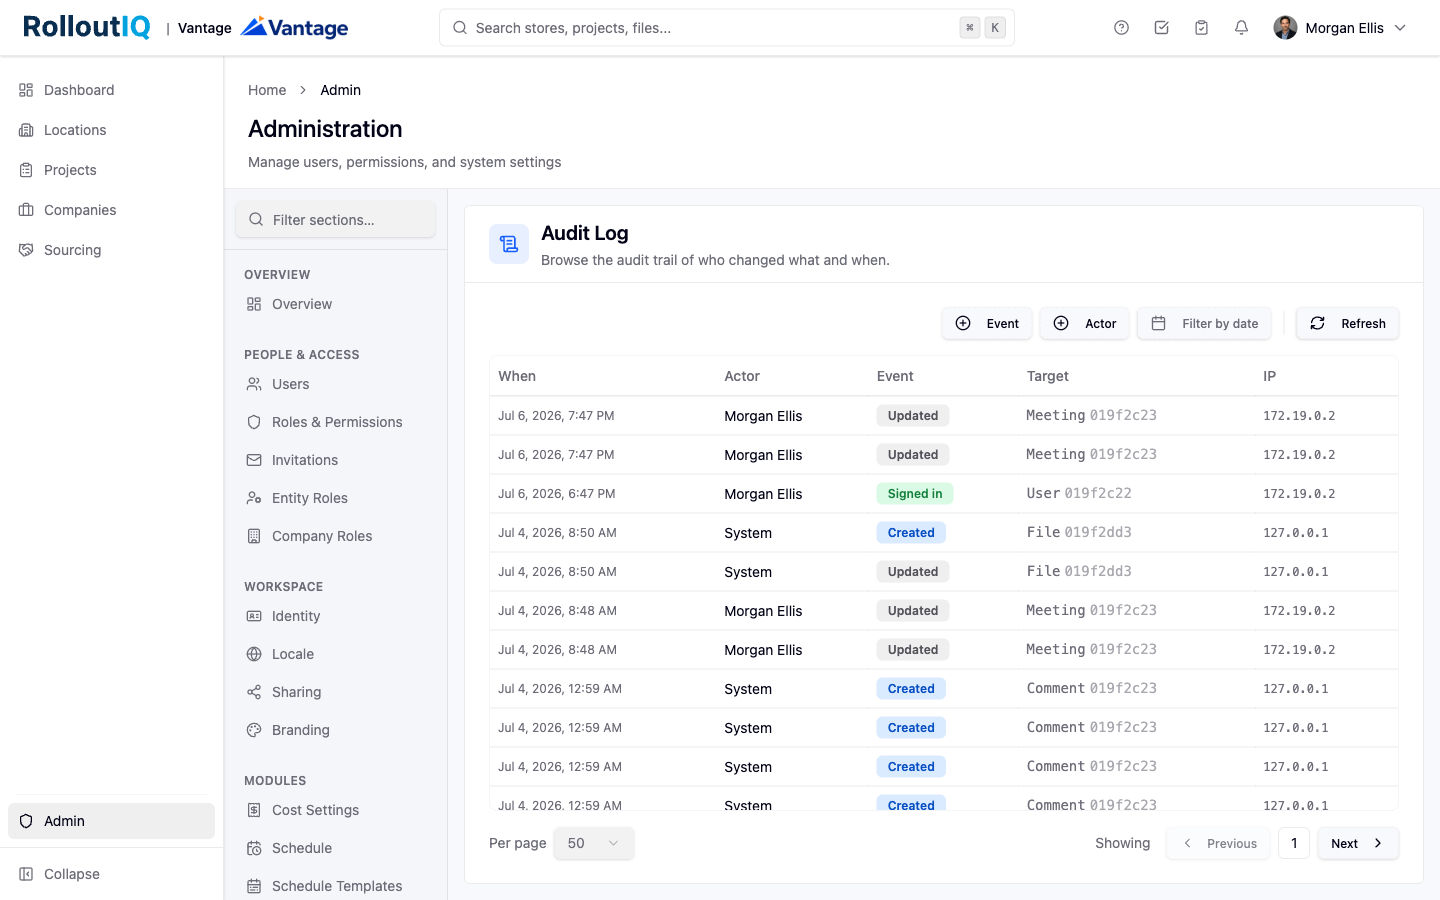Screen dimensions: 1440x900
Task: Click the Admin breadcrumb
Action: click(x=340, y=90)
